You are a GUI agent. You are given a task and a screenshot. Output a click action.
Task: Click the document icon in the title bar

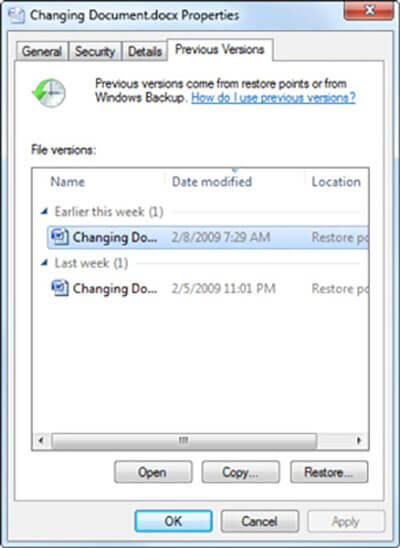(x=16, y=16)
